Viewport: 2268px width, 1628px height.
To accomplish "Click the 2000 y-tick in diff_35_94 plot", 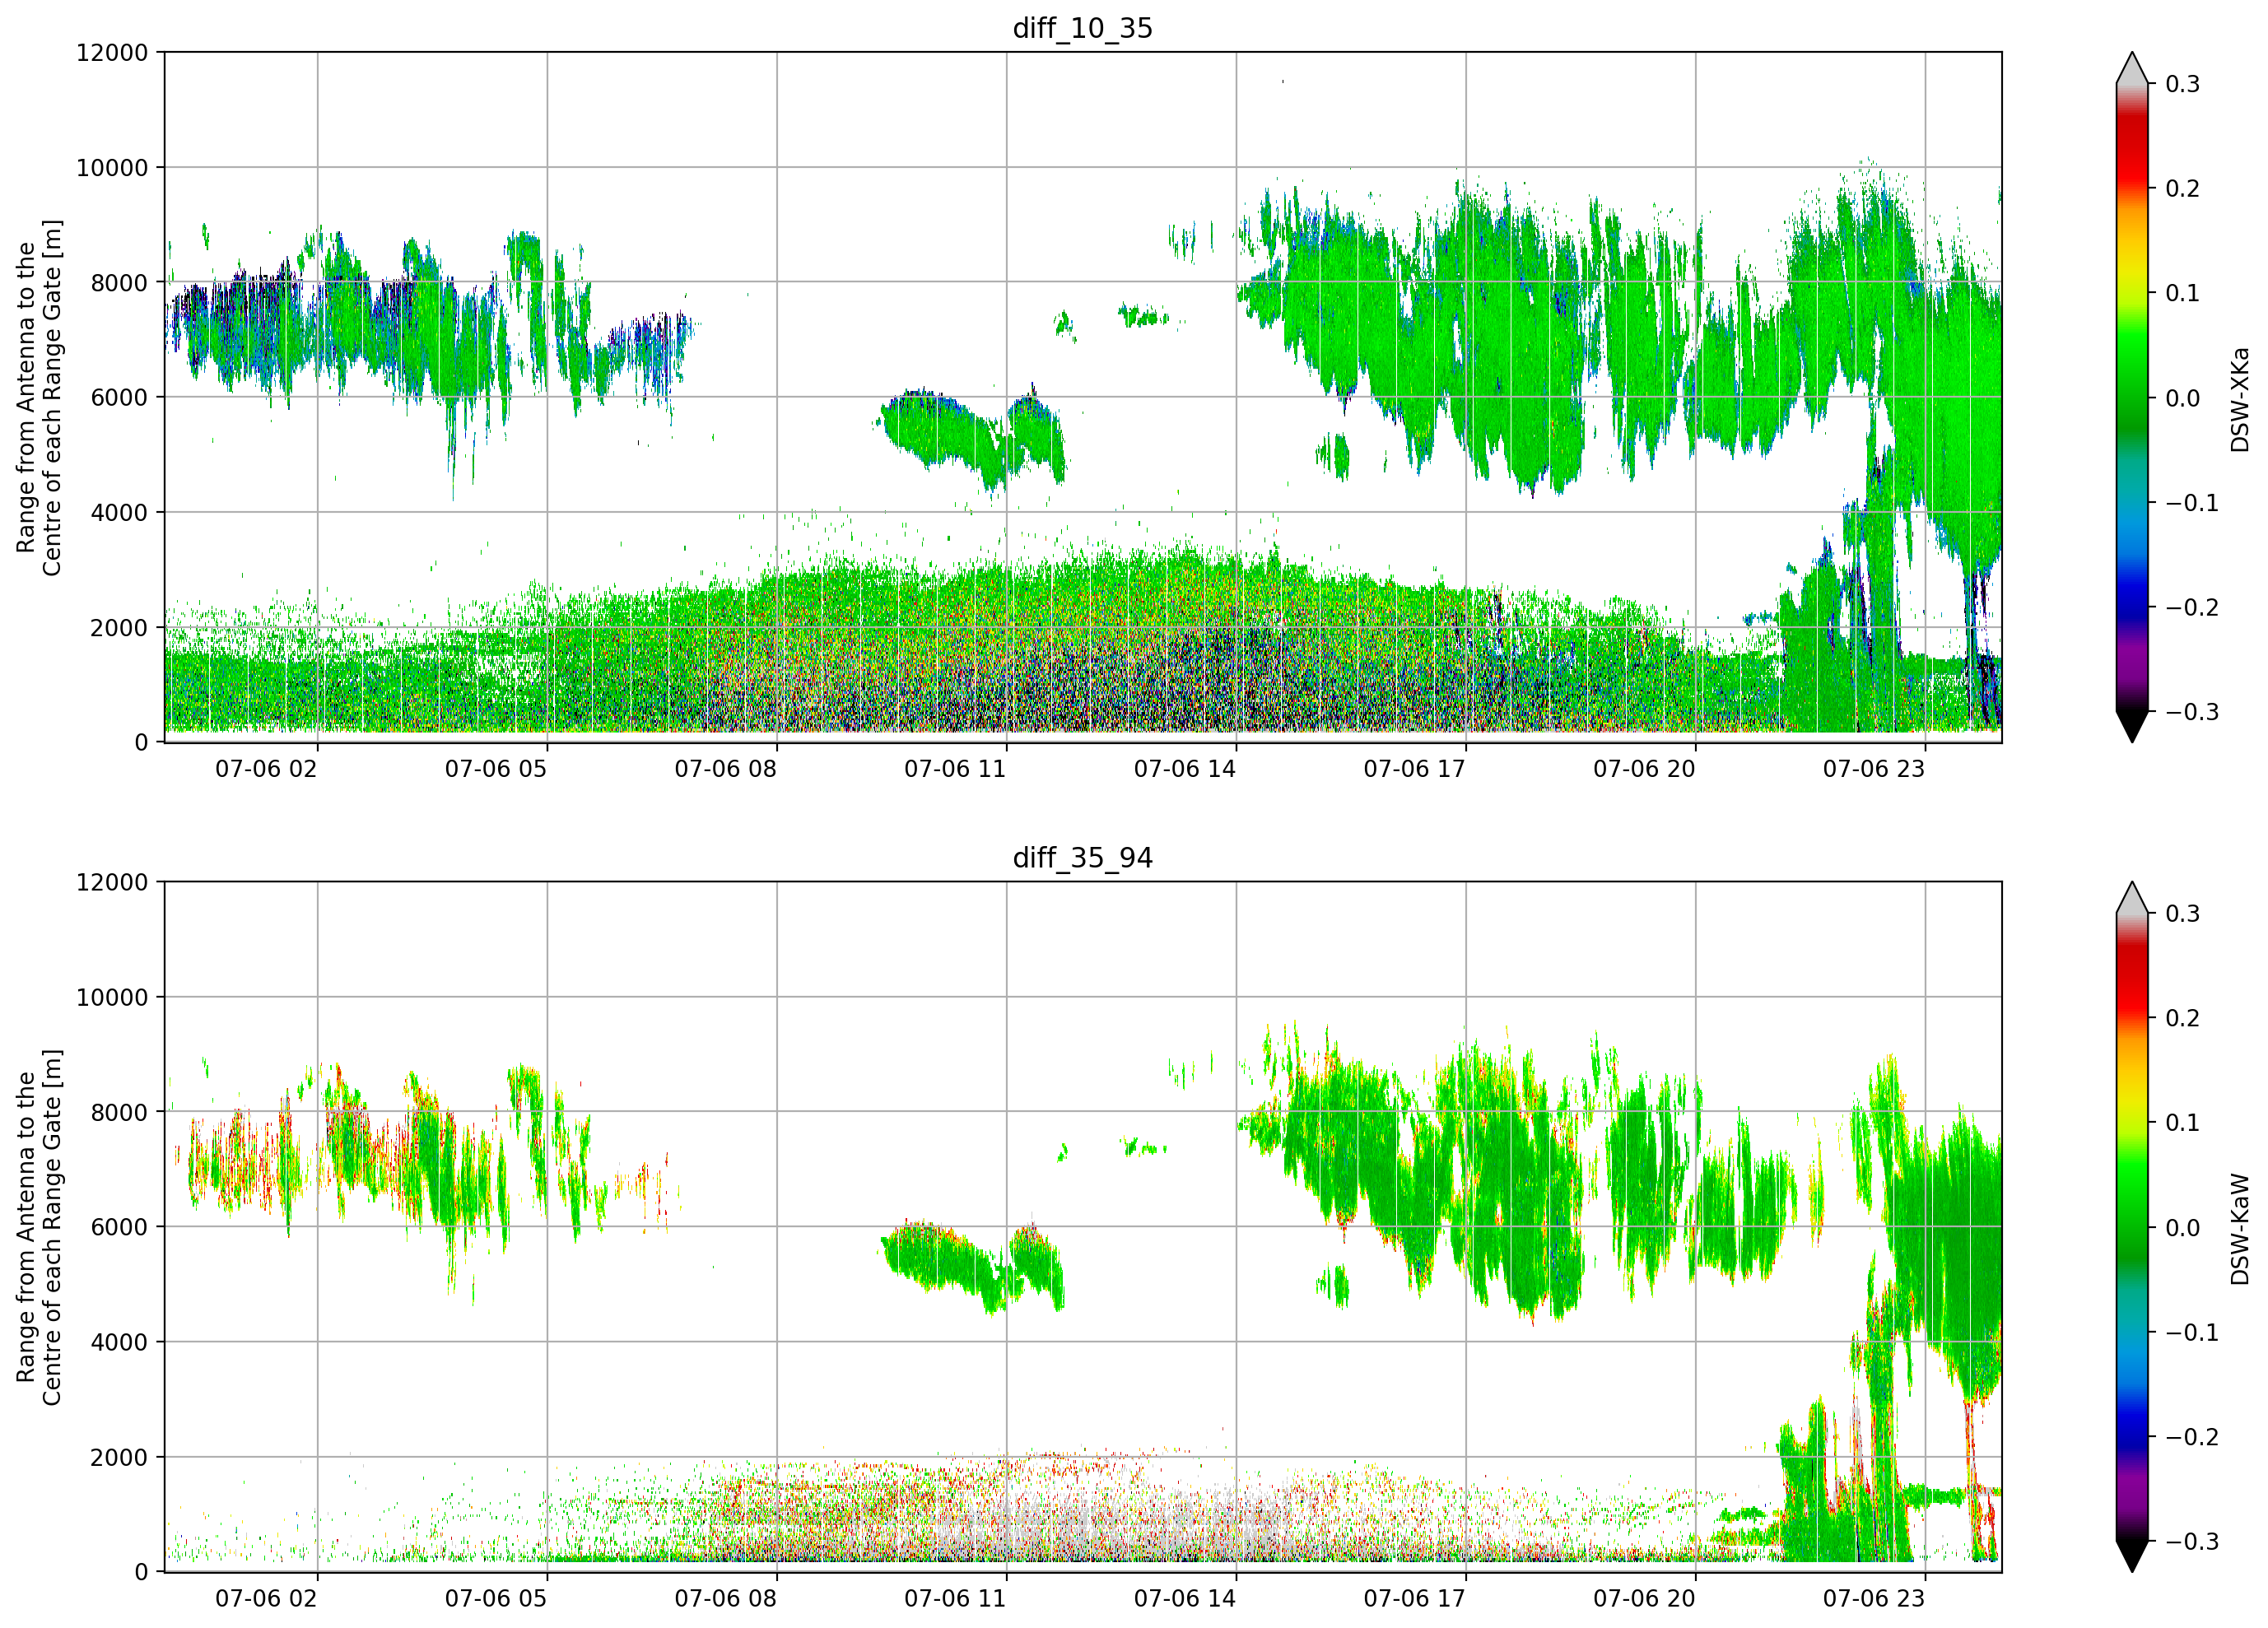I will [x=119, y=1457].
